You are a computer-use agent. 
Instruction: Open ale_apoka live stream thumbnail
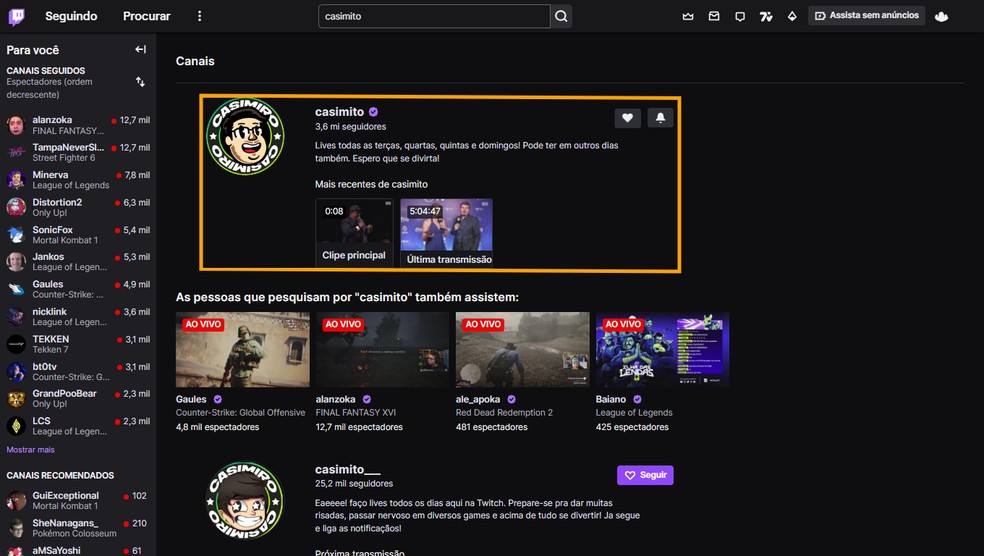coord(522,350)
